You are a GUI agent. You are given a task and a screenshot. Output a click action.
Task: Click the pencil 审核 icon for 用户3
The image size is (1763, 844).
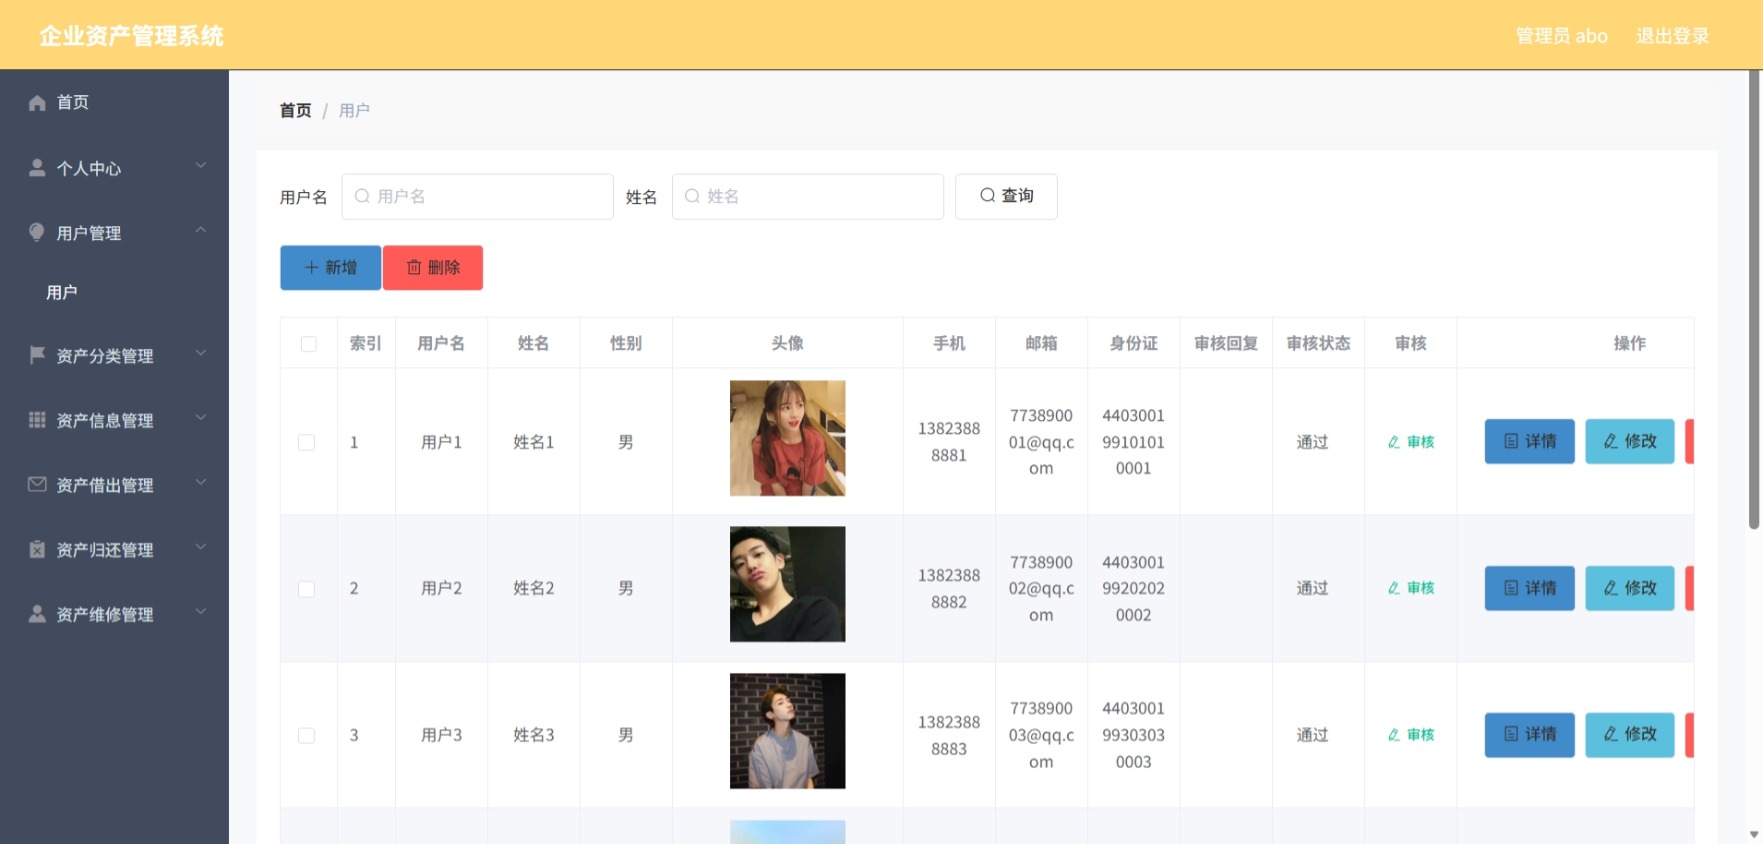1394,735
